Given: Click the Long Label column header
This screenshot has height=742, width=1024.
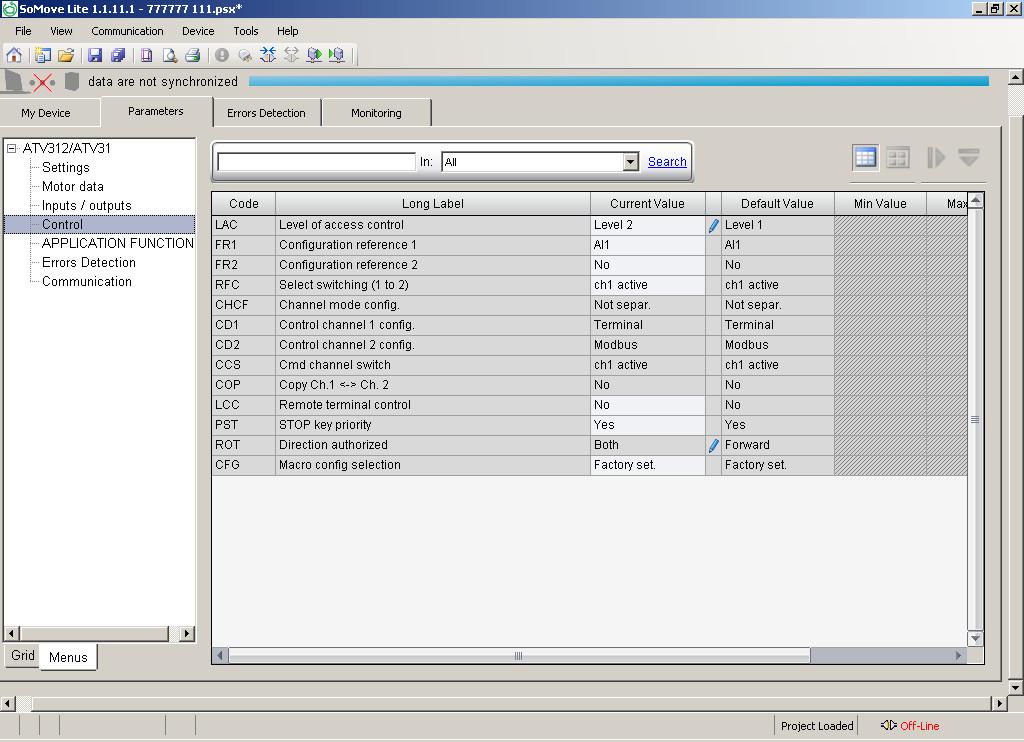Looking at the screenshot, I should (432, 204).
